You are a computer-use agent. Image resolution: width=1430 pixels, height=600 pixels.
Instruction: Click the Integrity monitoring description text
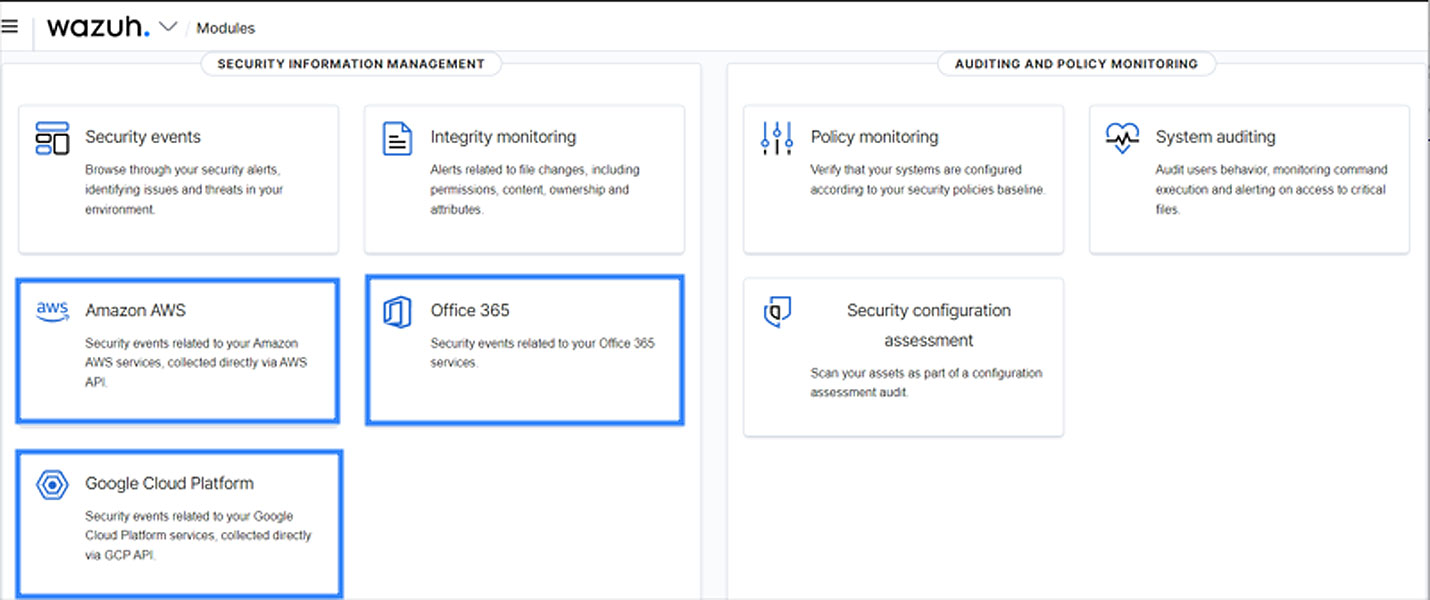click(x=535, y=190)
